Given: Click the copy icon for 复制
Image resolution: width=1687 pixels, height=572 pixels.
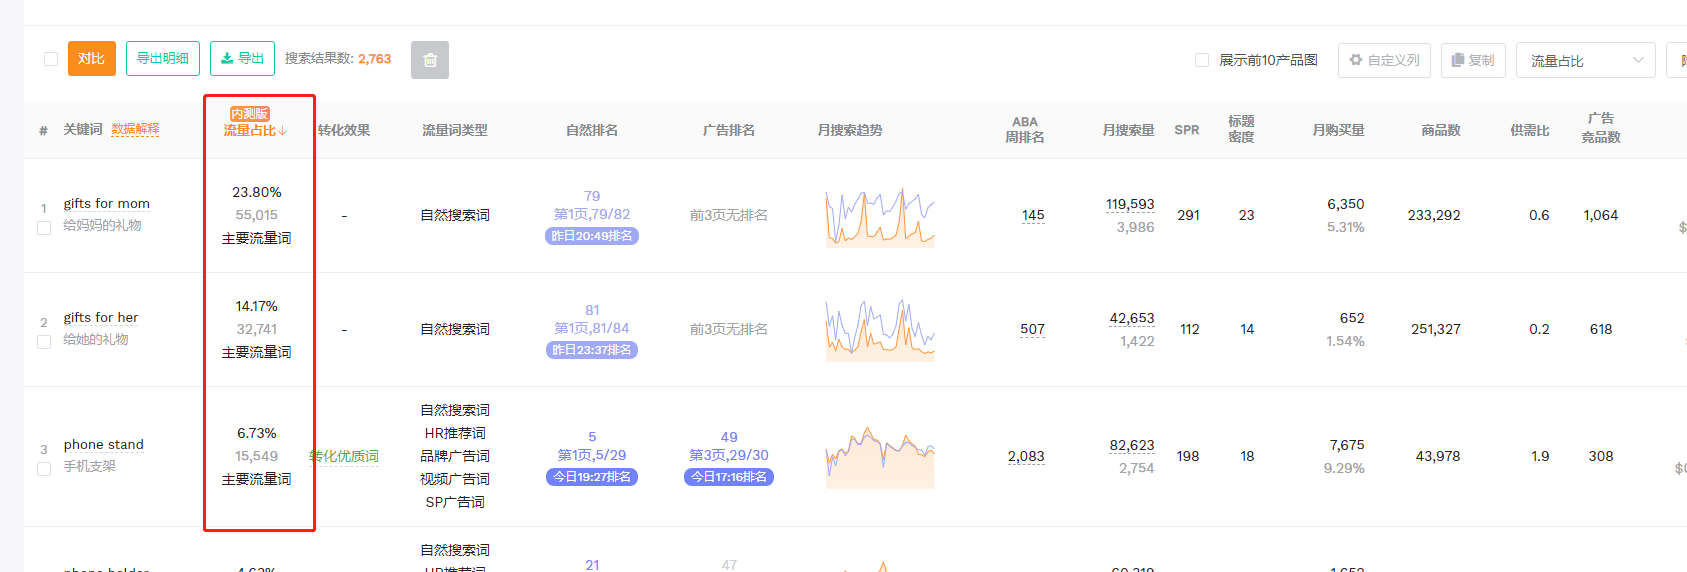Looking at the screenshot, I should click(x=1458, y=60).
